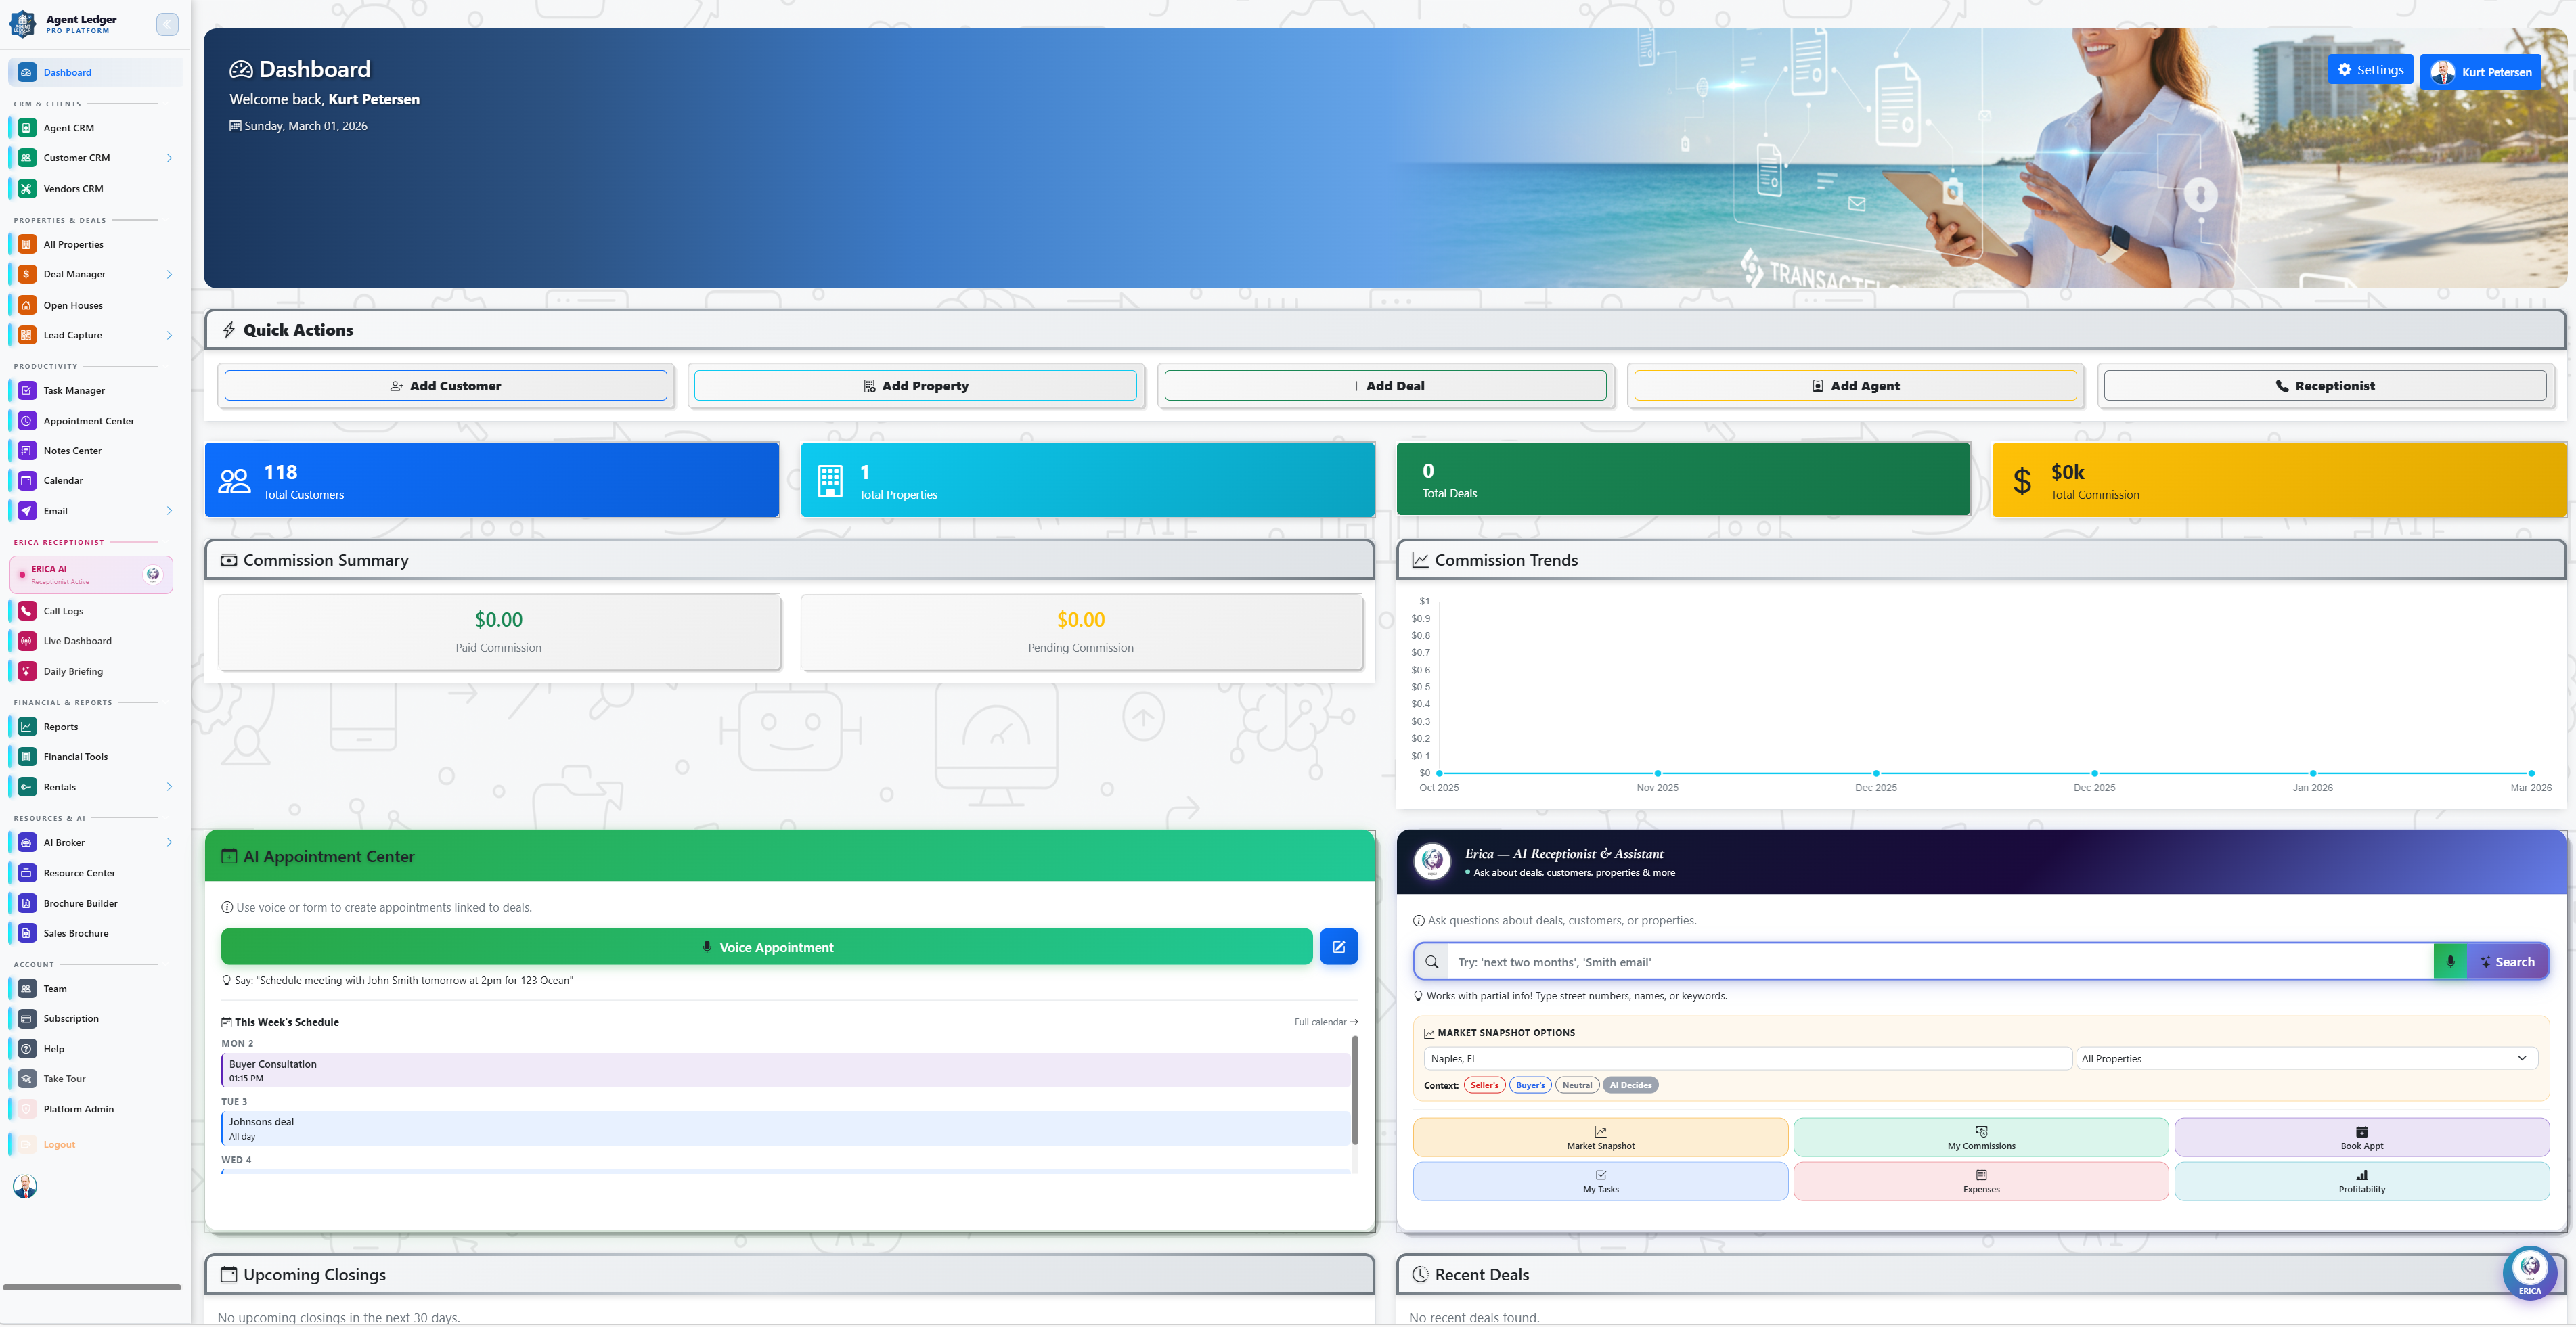Open the Full calendar link
Image resolution: width=2576 pixels, height=1327 pixels.
tap(1325, 1021)
